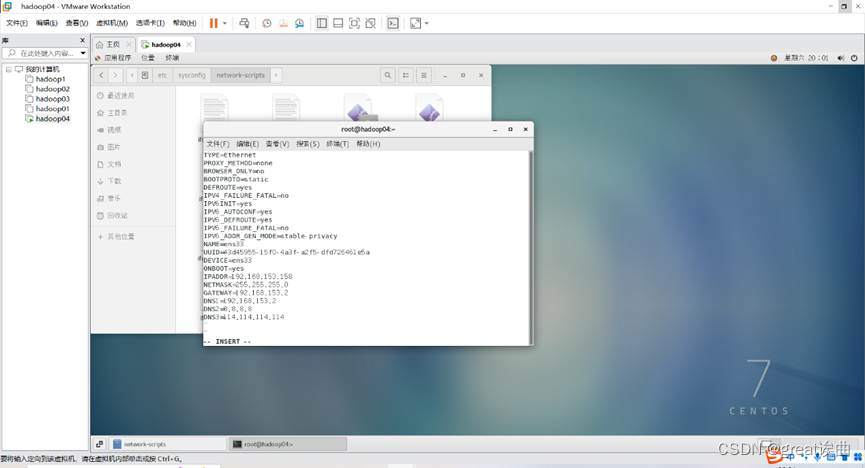865x468 pixels.
Task: Open terminal 搜索(S) menu
Action: [x=307, y=143]
